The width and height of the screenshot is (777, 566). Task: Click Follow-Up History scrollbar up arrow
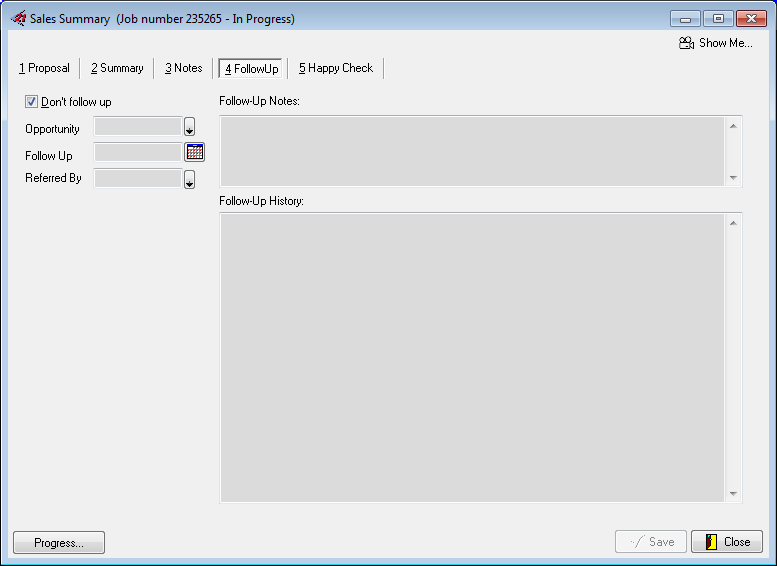point(733,223)
